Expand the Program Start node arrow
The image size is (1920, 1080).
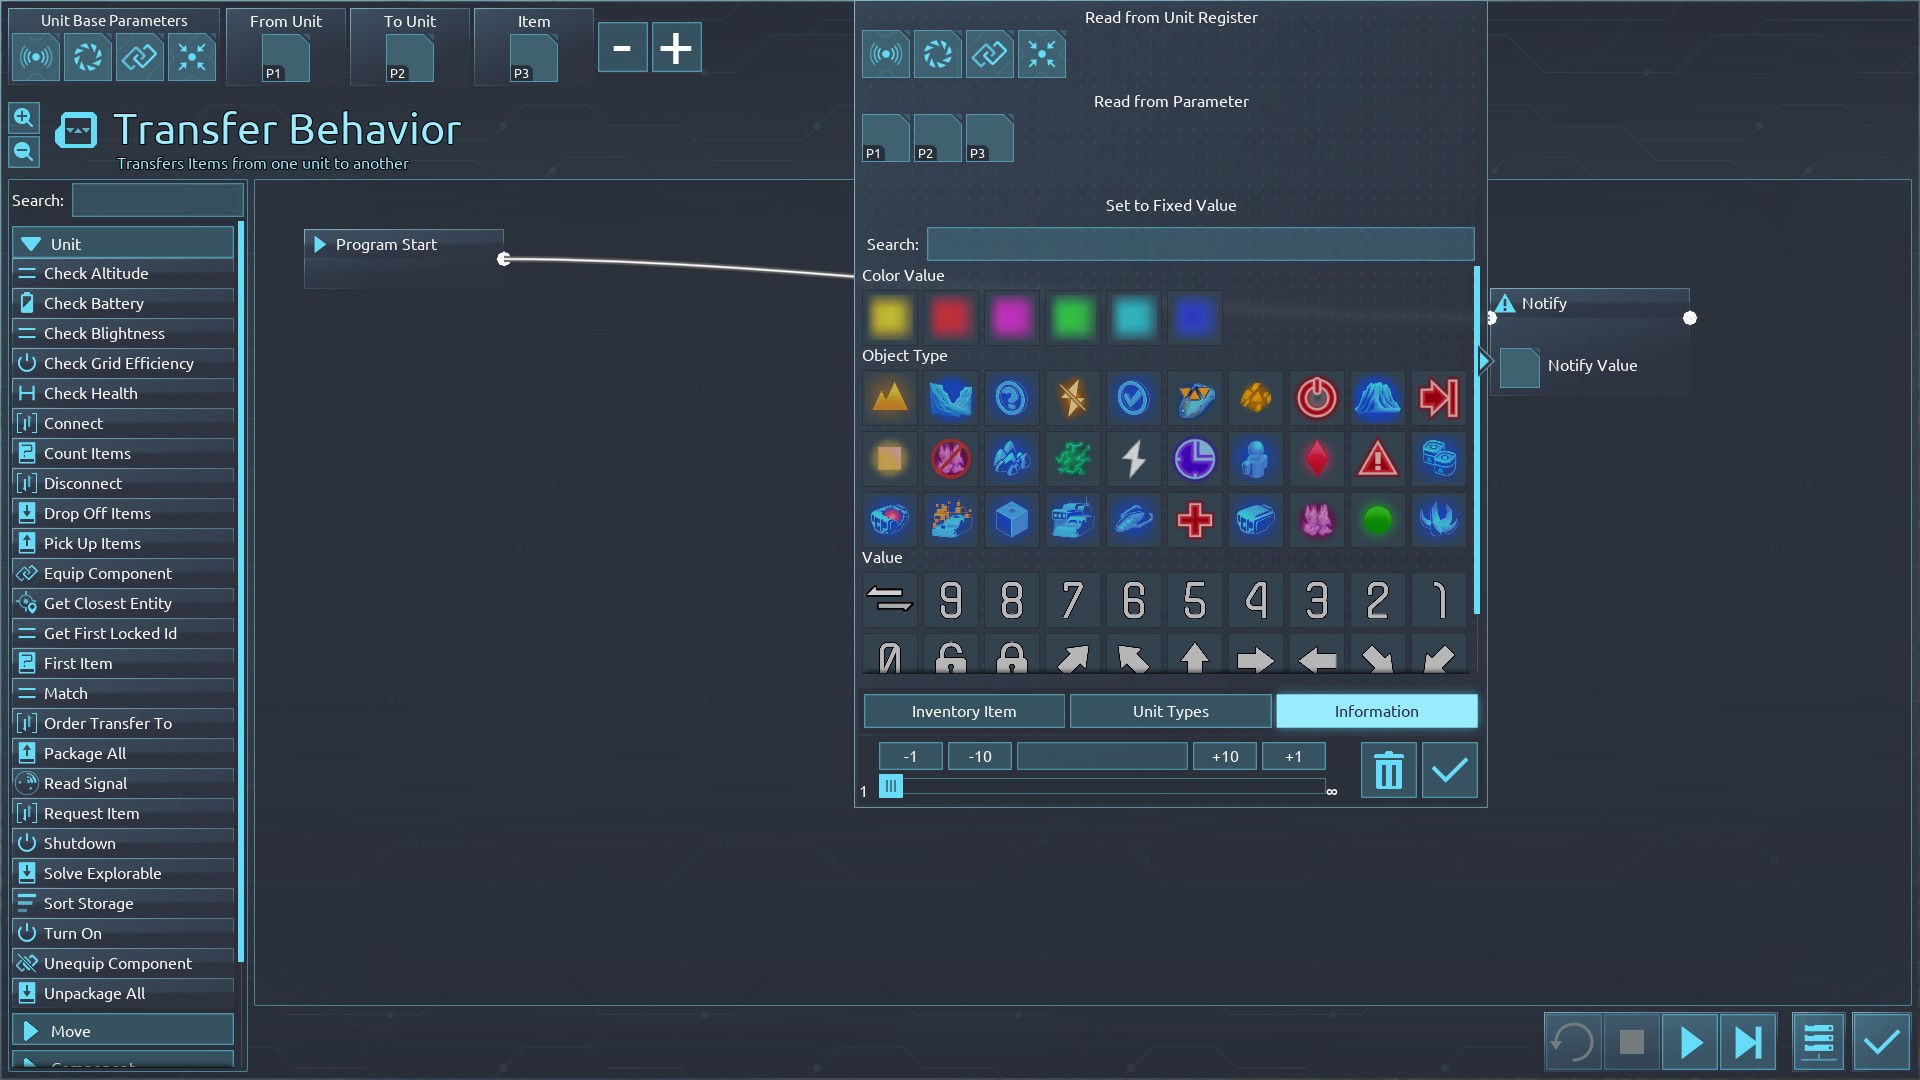pyautogui.click(x=320, y=245)
